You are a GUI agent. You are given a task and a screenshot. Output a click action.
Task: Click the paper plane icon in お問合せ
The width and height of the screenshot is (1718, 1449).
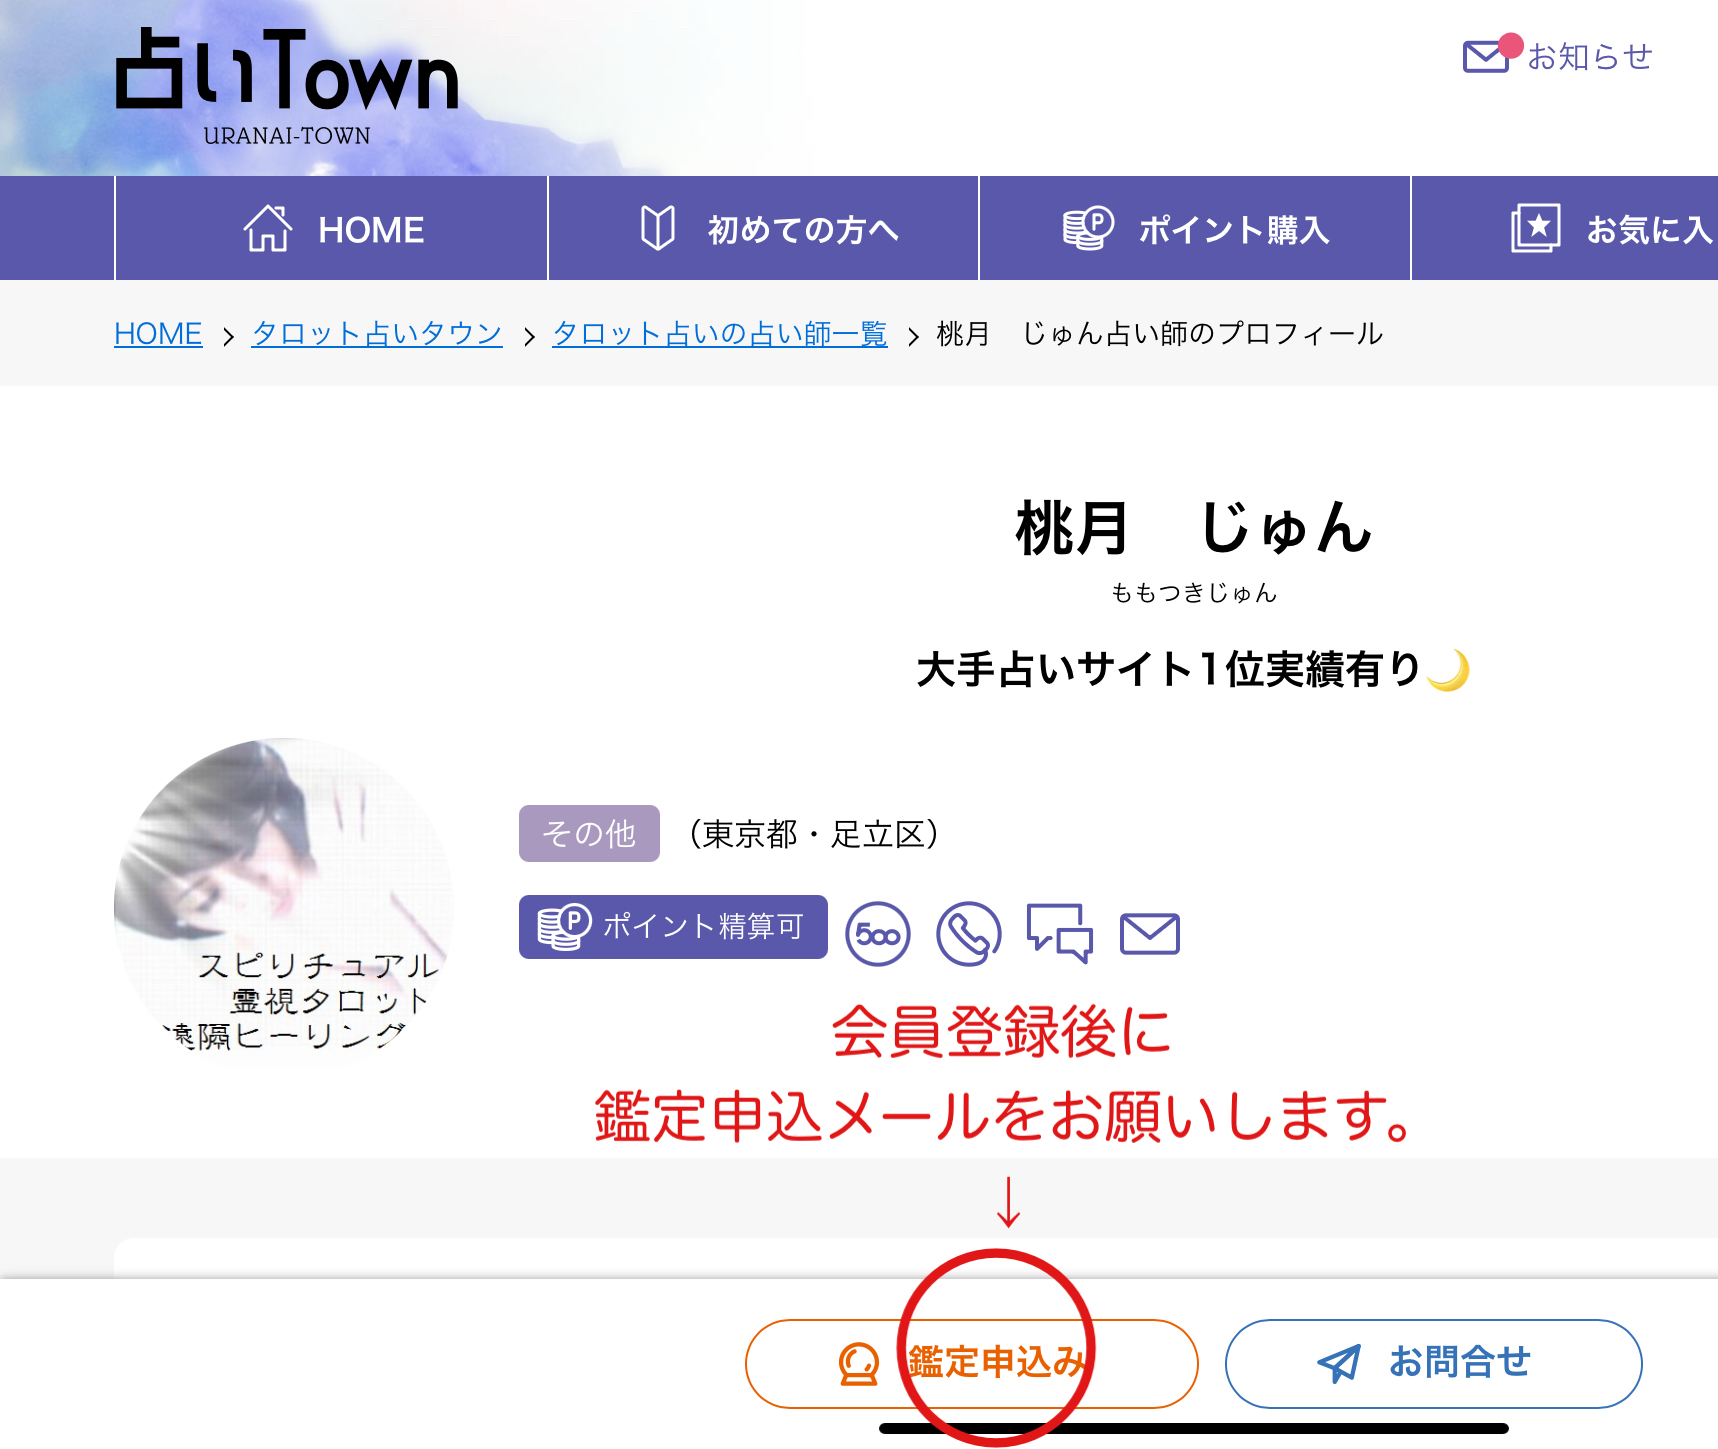[x=1339, y=1363]
